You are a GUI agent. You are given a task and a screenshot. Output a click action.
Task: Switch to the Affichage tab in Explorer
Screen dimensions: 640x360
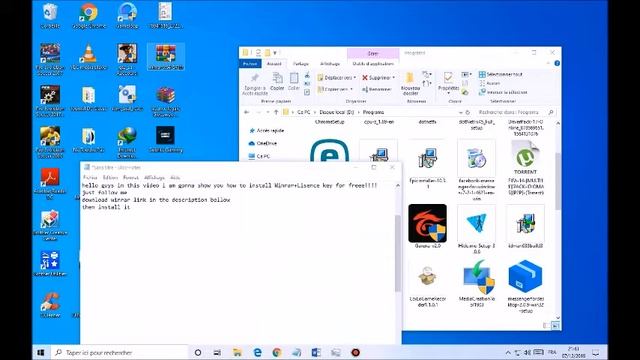[330, 64]
